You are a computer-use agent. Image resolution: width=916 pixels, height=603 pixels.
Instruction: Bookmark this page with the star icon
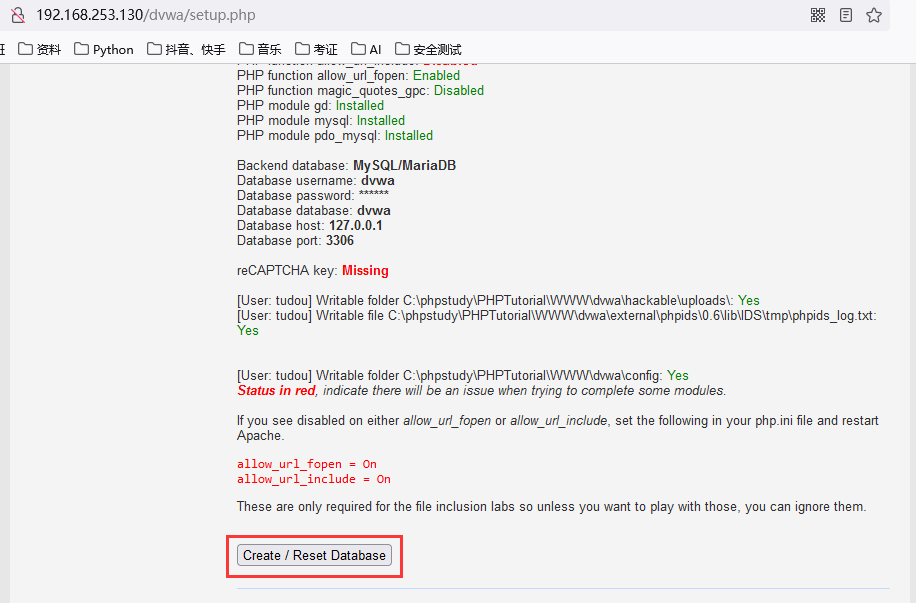[873, 15]
